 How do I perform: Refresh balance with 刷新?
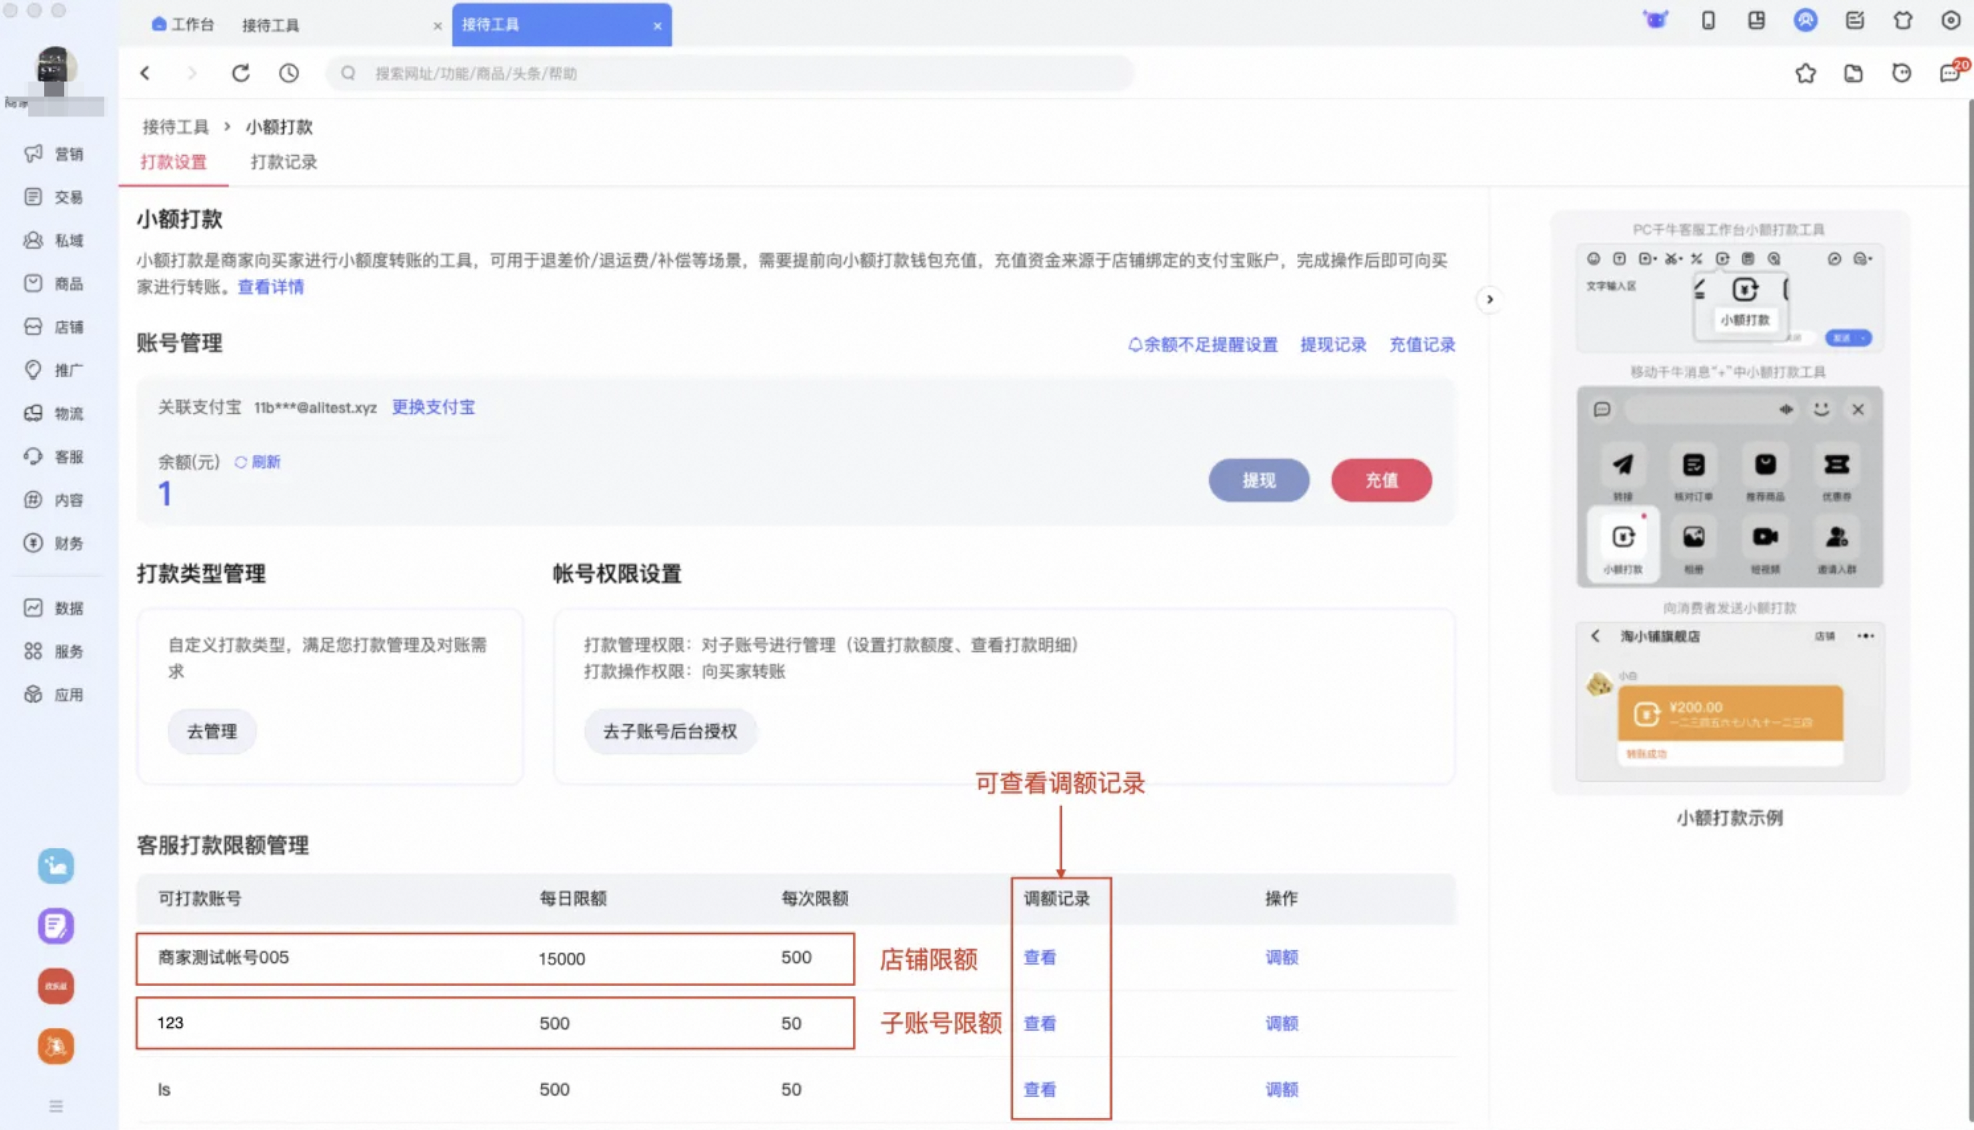[257, 462]
